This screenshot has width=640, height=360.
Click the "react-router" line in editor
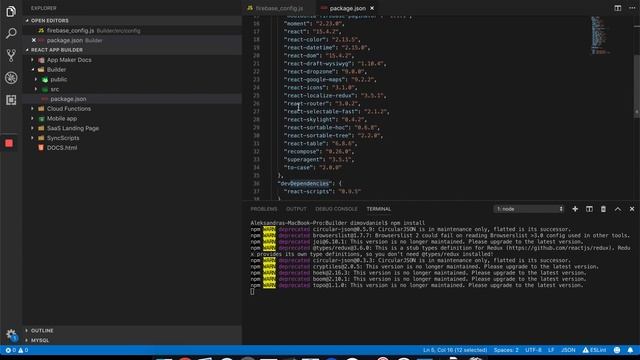(x=322, y=104)
